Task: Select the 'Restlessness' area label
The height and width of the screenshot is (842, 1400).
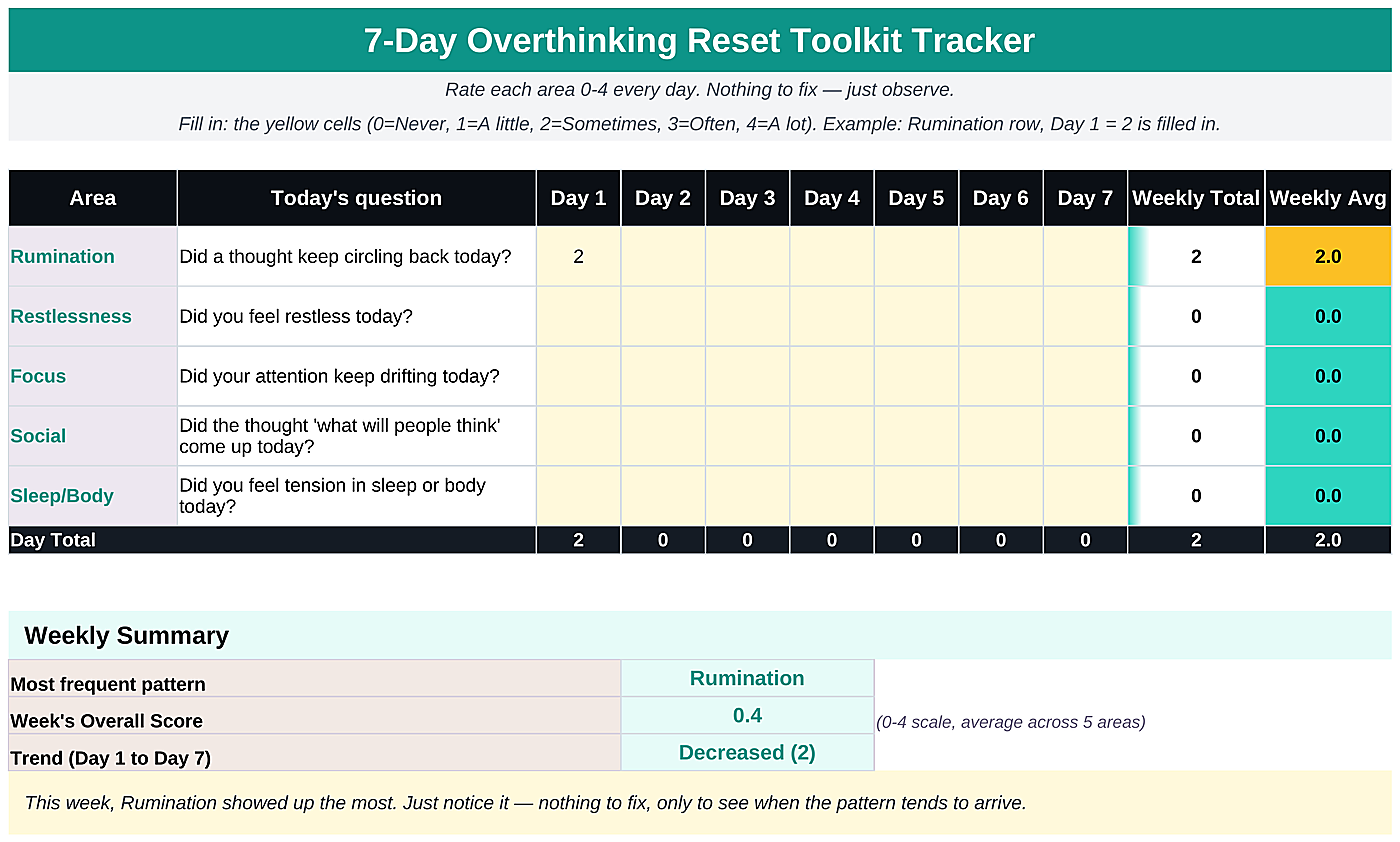Action: [71, 316]
